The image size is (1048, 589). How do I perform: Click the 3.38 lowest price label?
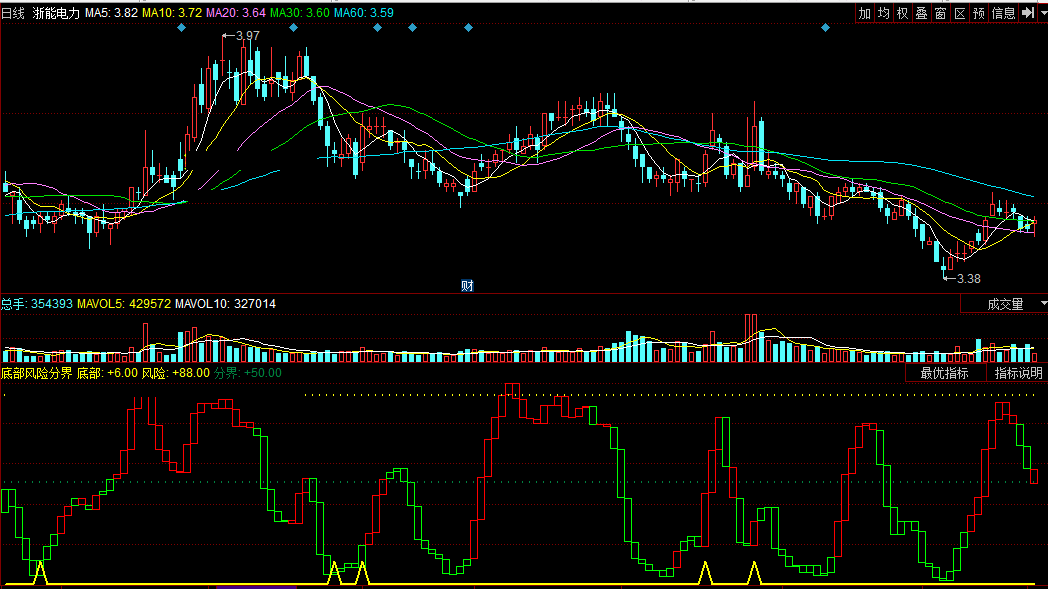coord(968,279)
